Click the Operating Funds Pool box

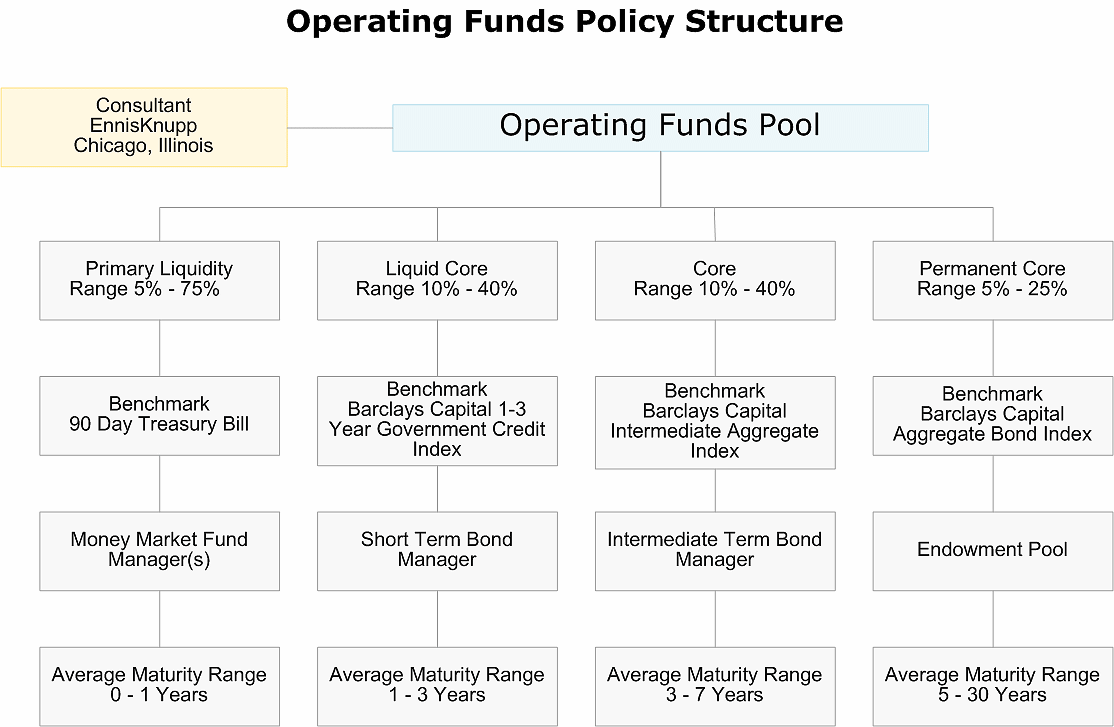[660, 128]
